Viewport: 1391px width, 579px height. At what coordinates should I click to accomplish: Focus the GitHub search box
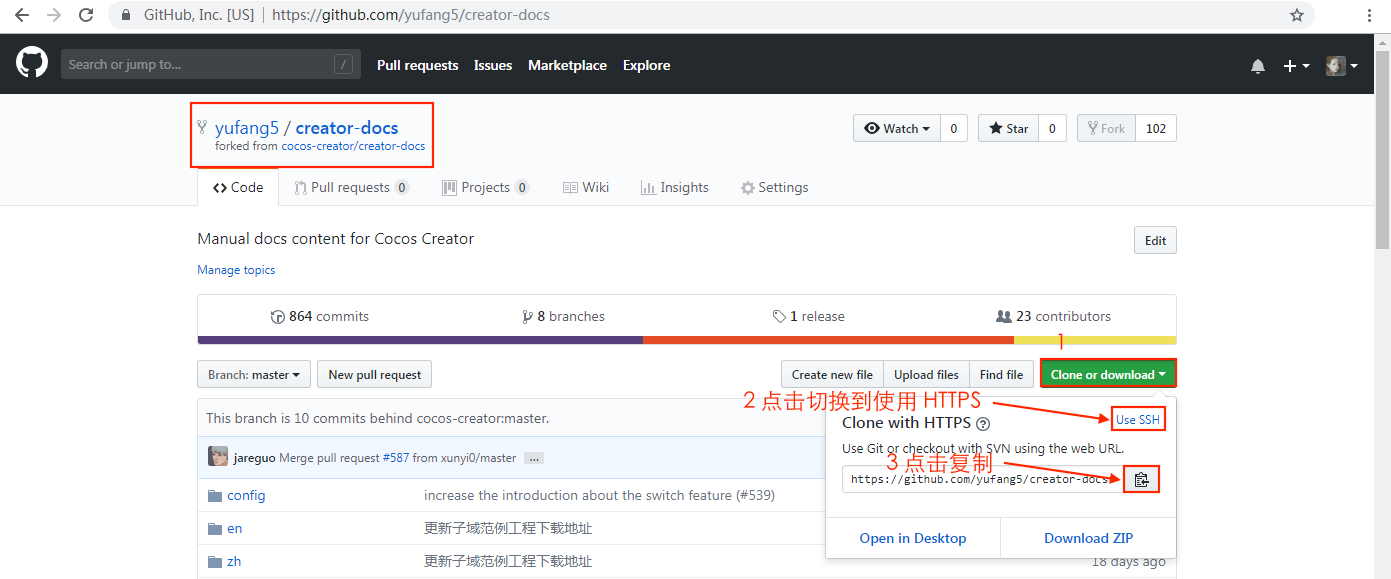click(x=210, y=65)
